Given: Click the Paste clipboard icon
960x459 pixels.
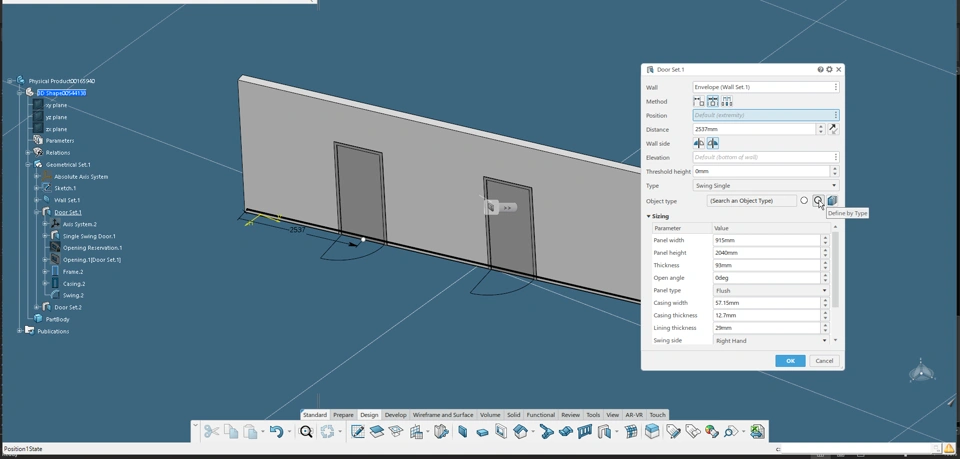Looking at the screenshot, I should (x=250, y=431).
